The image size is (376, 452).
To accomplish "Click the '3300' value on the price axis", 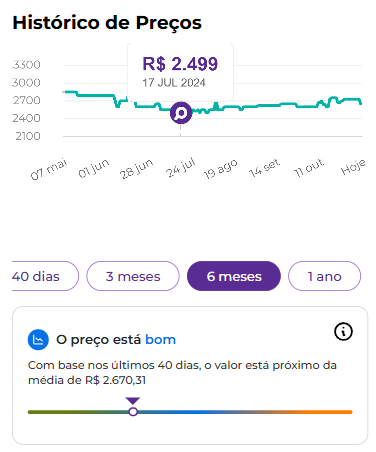I will coord(26,65).
